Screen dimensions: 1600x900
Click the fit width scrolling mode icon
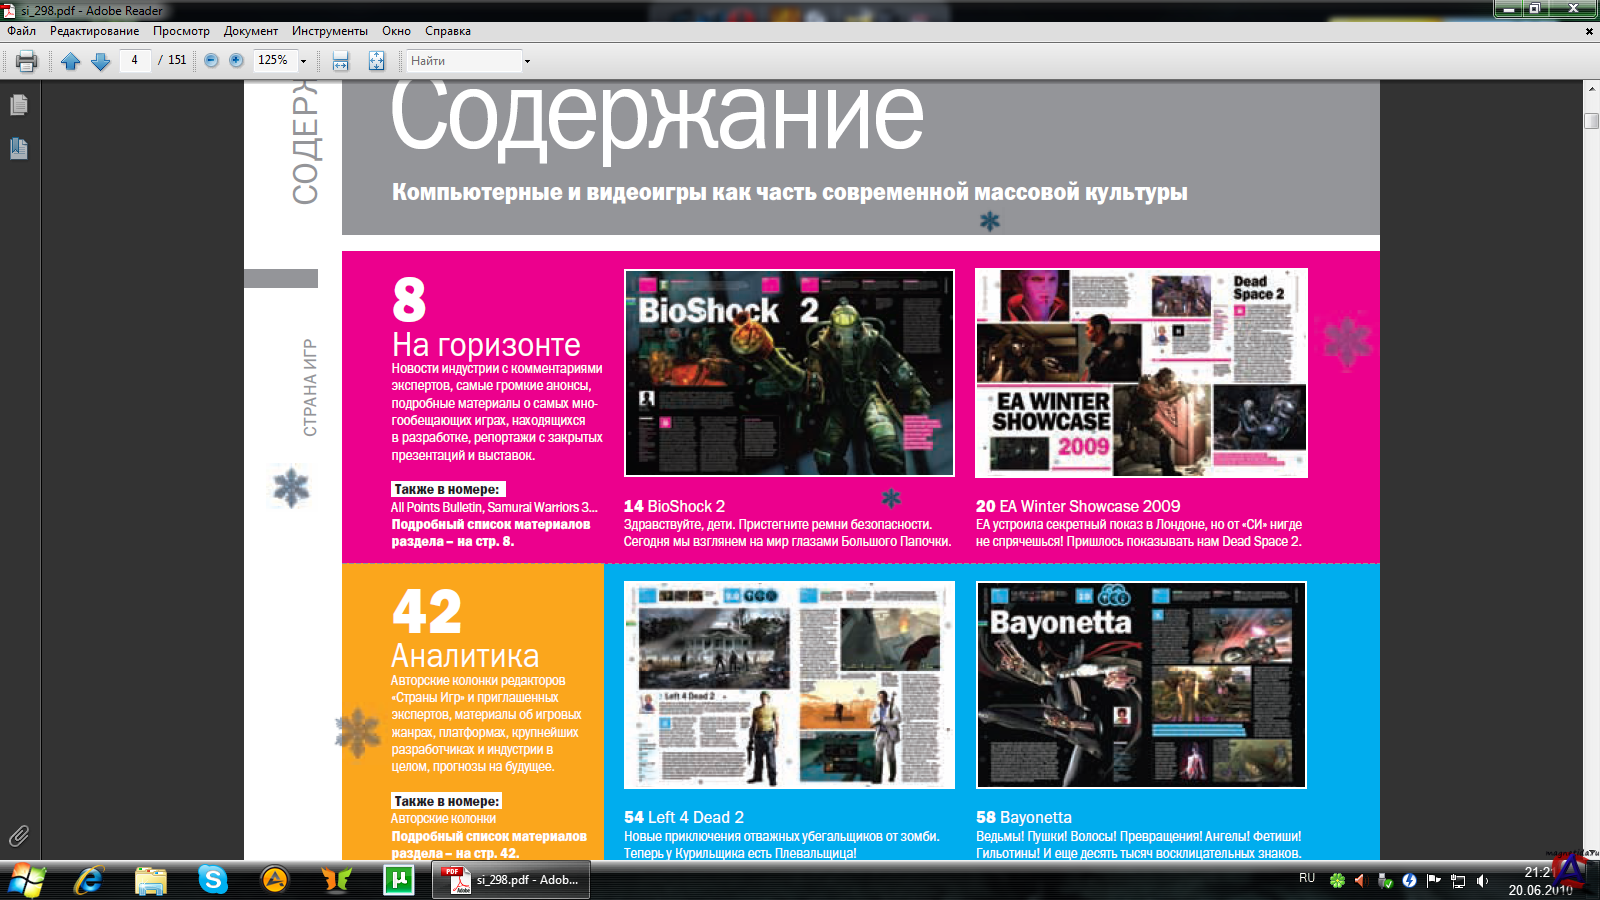coord(341,61)
